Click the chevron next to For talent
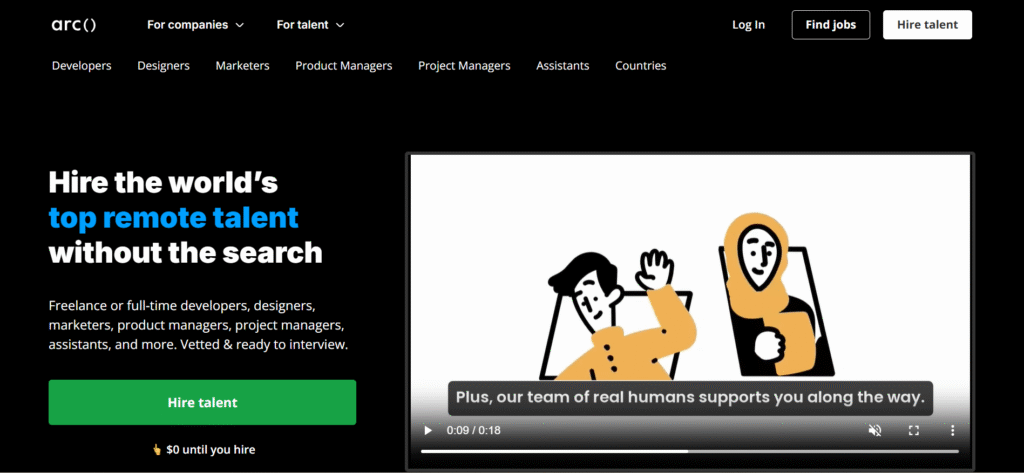 tap(340, 25)
